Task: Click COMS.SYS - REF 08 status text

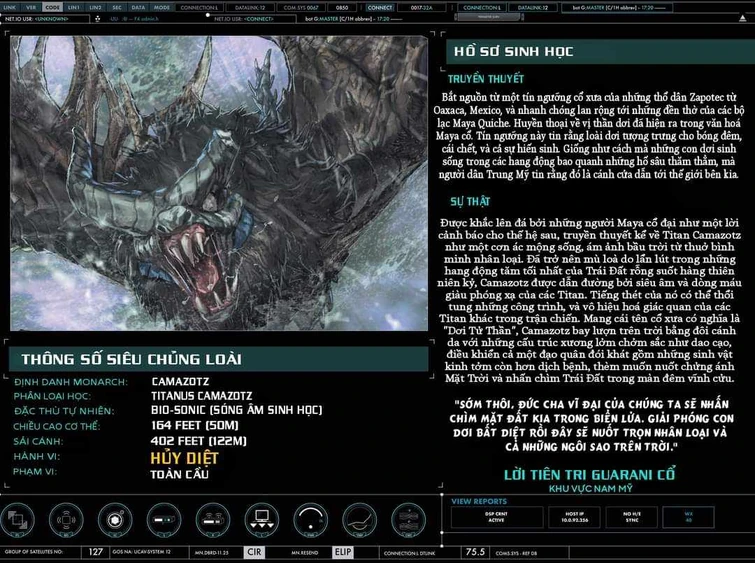Action: coord(516,553)
